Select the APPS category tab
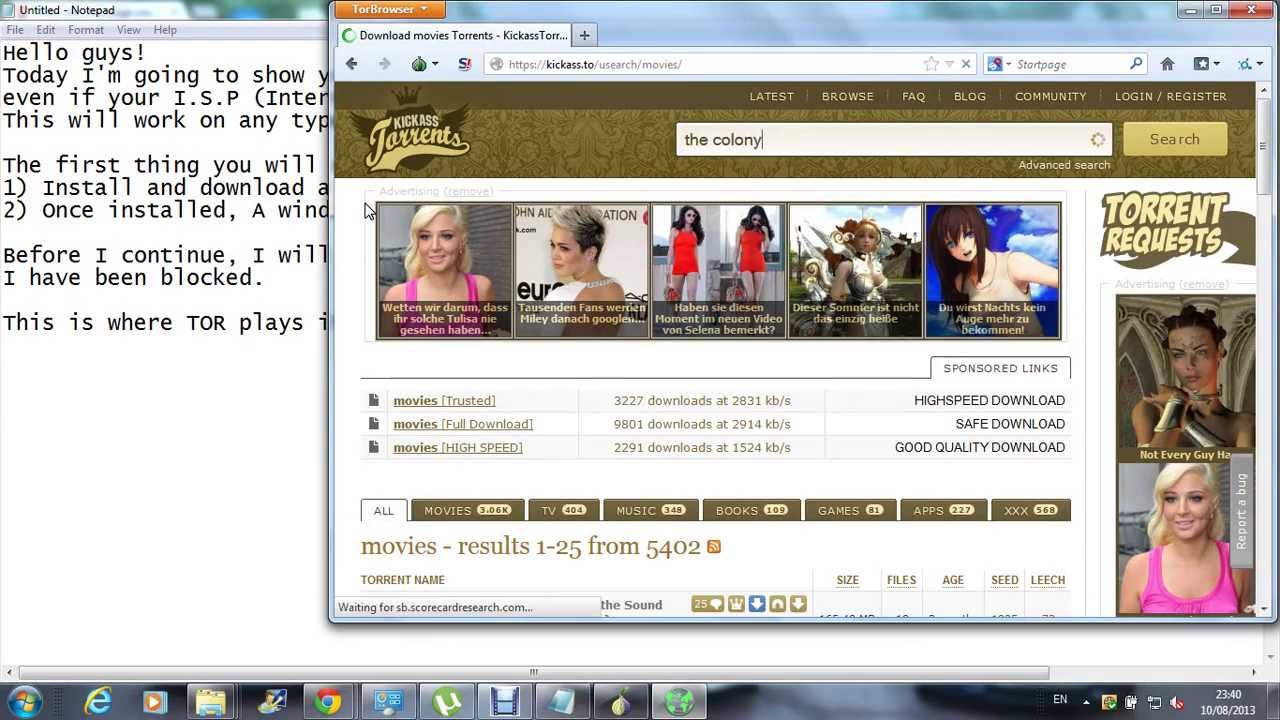The width and height of the screenshot is (1280, 720). pos(943,510)
